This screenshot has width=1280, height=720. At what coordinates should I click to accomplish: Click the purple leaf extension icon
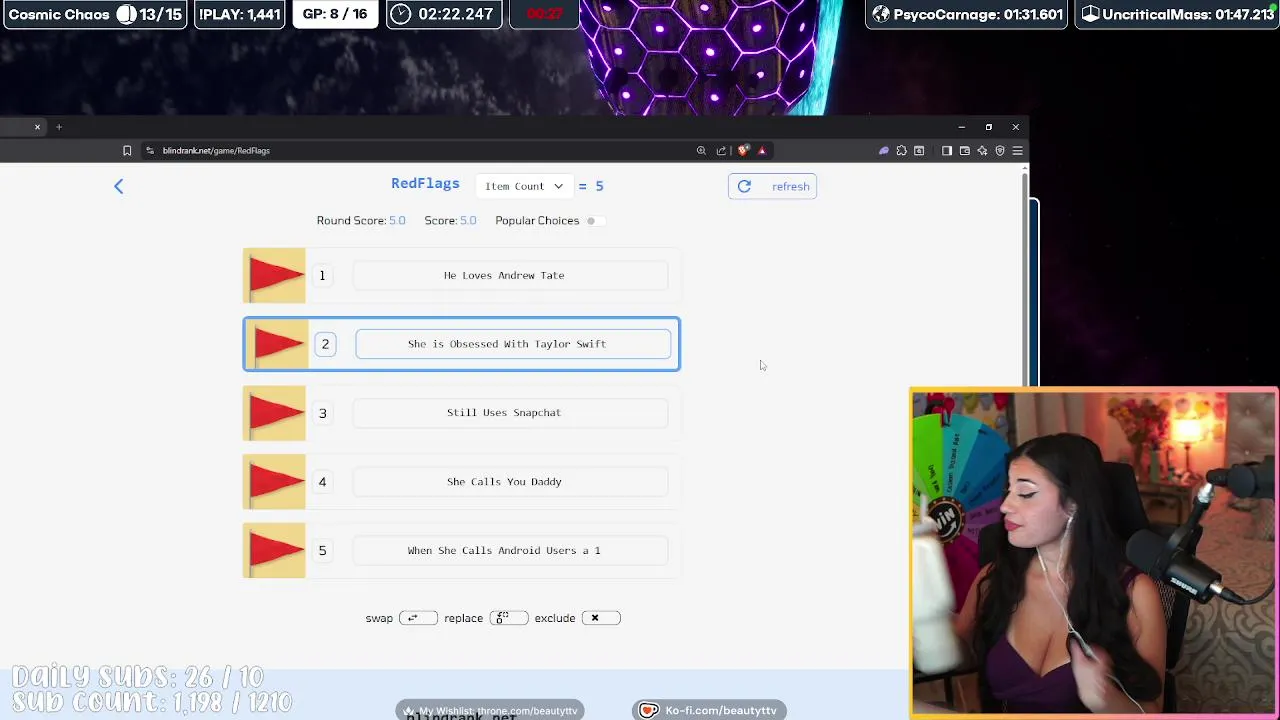point(884,151)
